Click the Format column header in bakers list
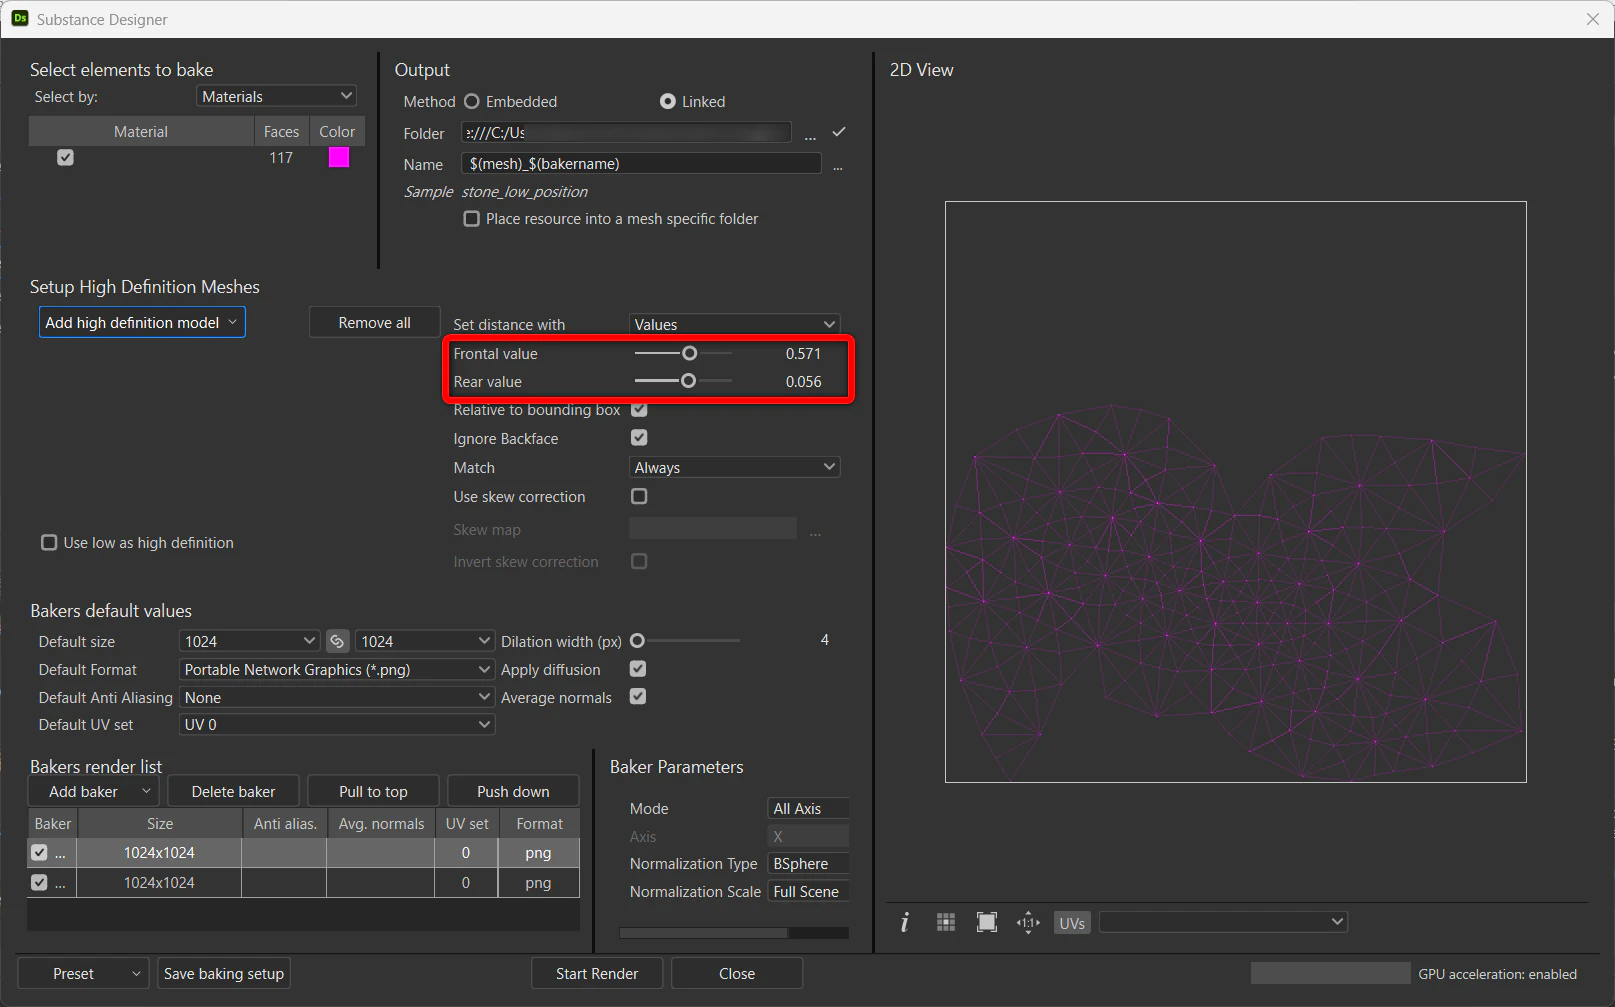Screen dimensions: 1615x1007 point(540,824)
